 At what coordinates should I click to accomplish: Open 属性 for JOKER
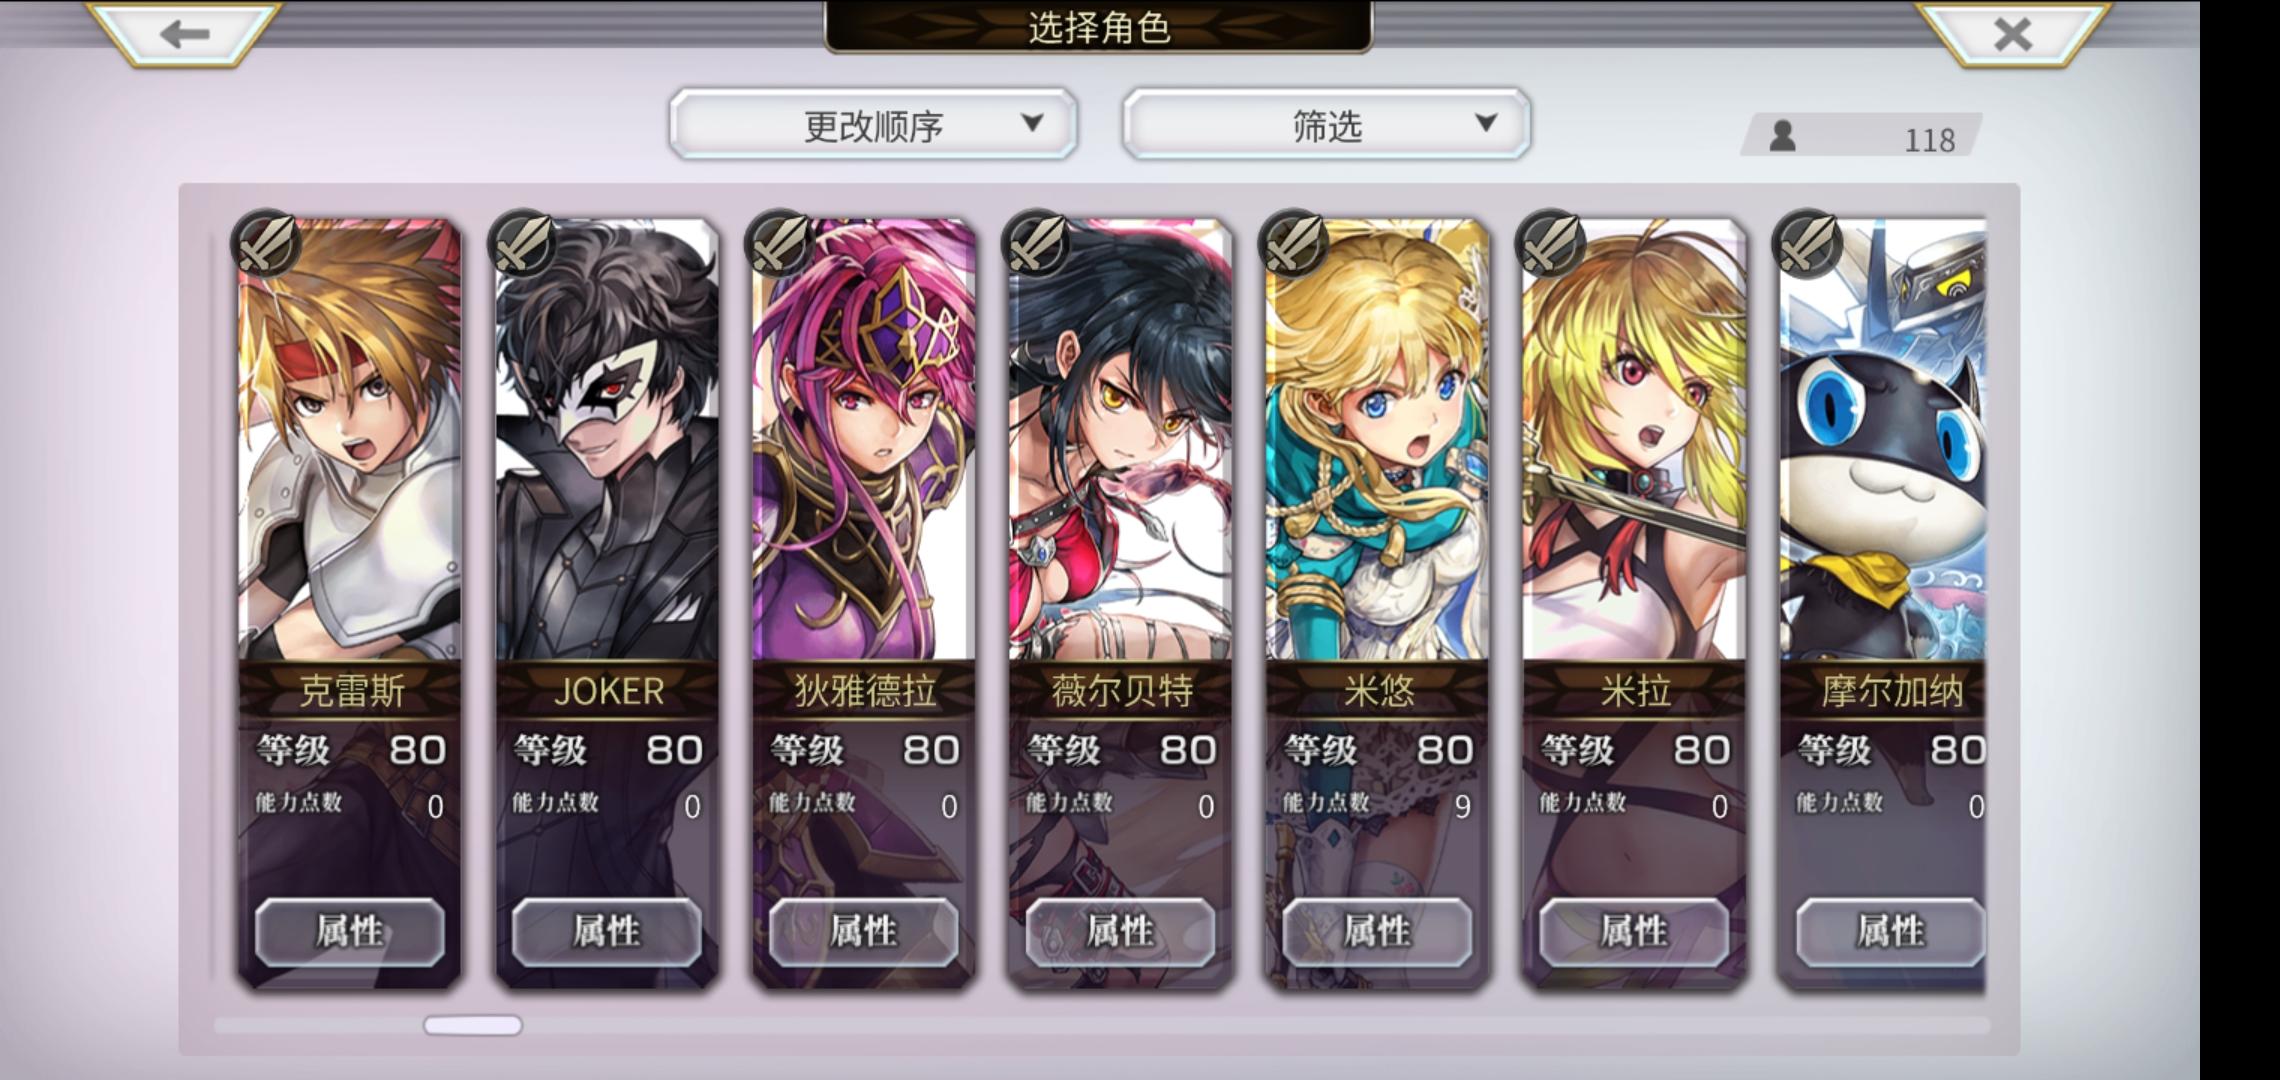607,932
